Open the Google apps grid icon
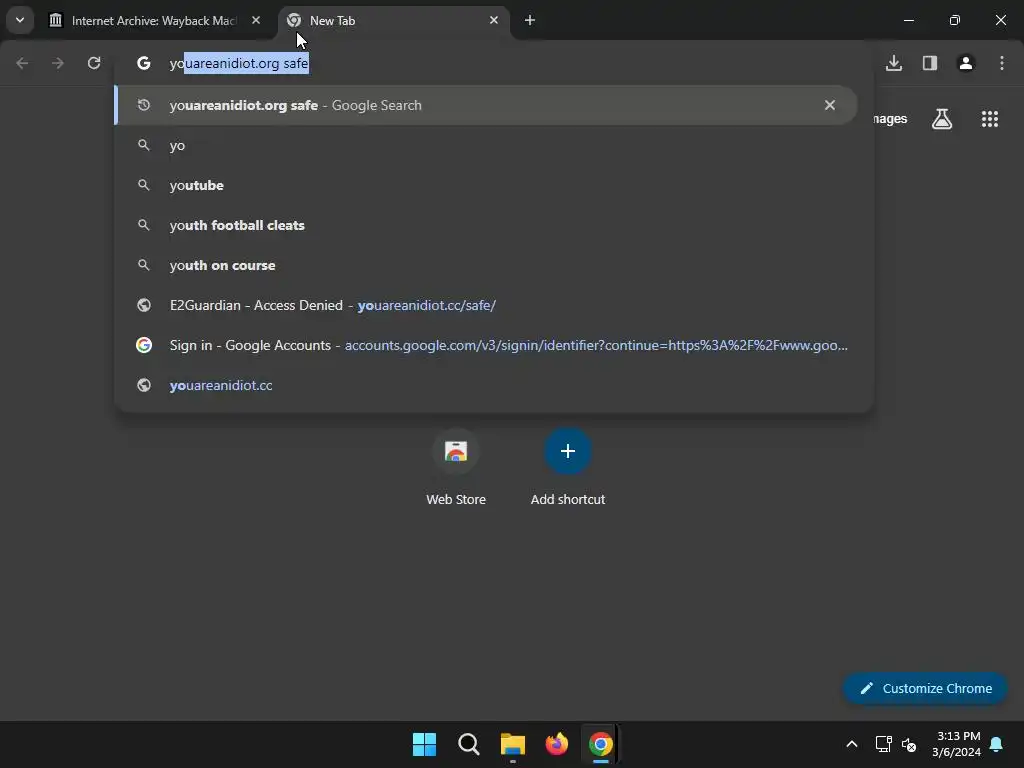 point(989,119)
